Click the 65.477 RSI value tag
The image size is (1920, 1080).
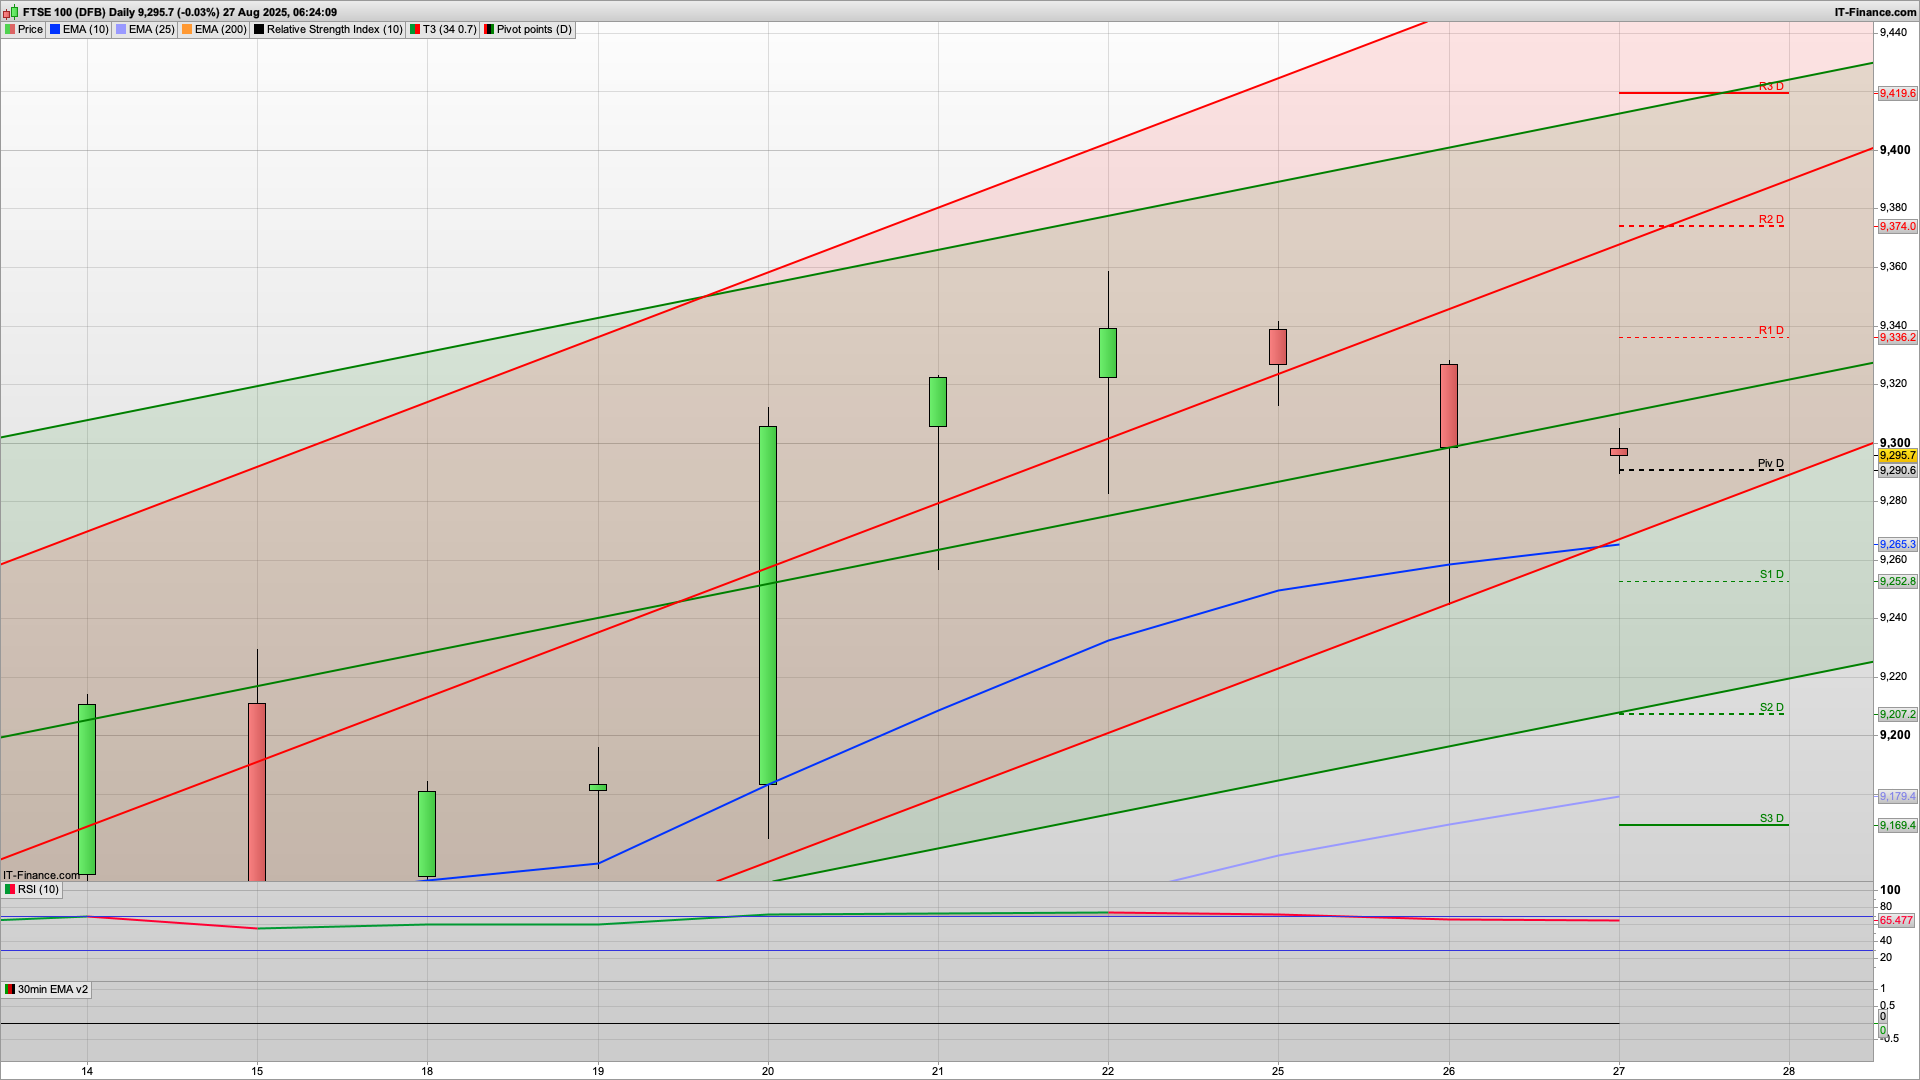pos(1896,921)
